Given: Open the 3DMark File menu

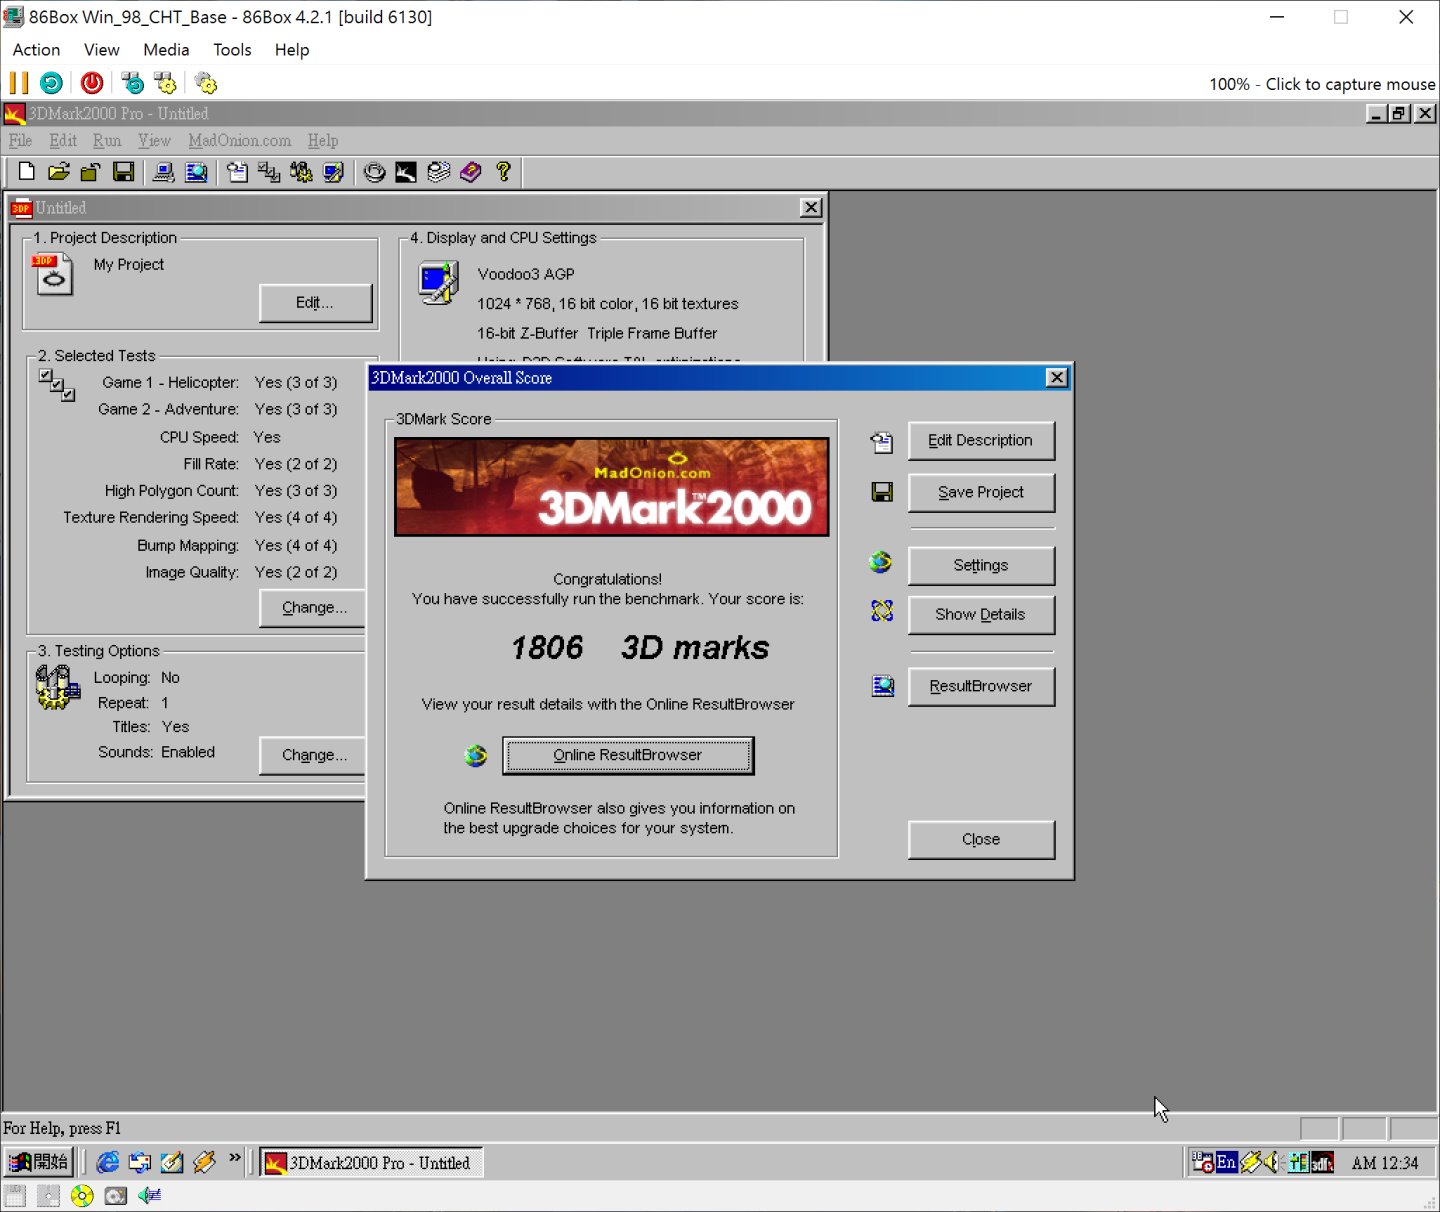Looking at the screenshot, I should (x=20, y=141).
